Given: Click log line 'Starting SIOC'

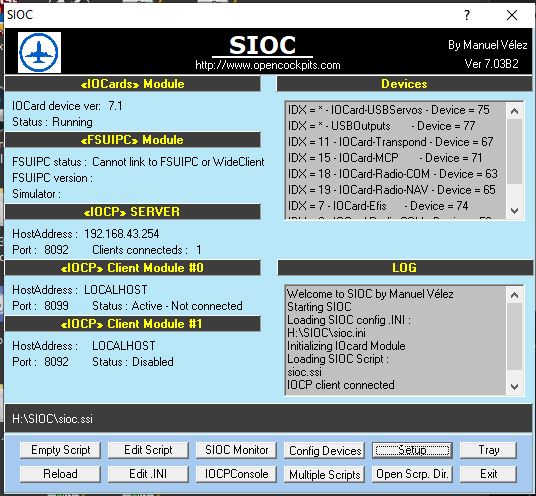Looking at the screenshot, I should [319, 307].
